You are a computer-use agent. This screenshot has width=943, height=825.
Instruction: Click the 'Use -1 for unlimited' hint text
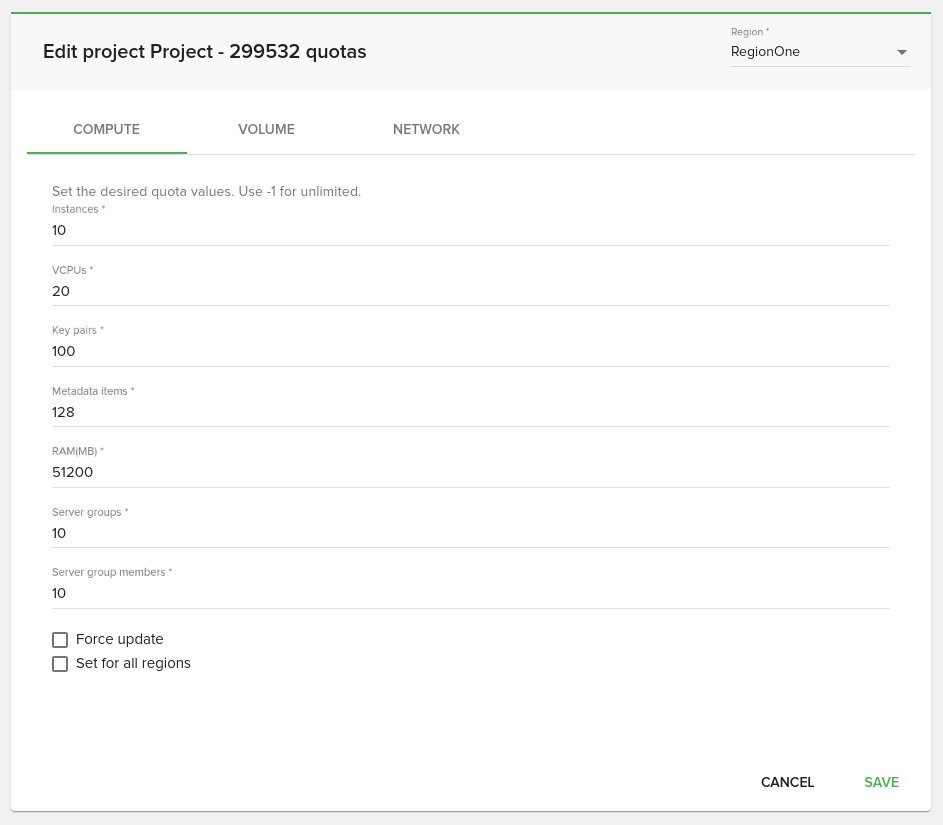(299, 191)
